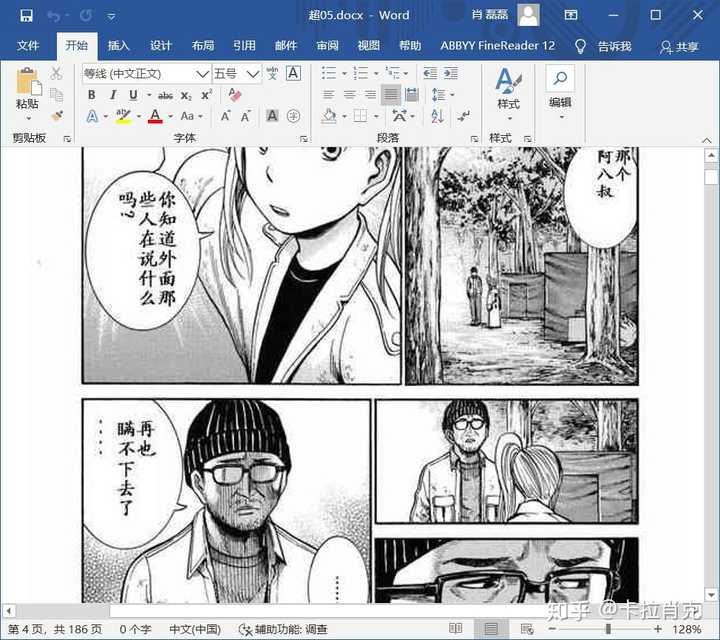The width and height of the screenshot is (720, 640).
Task: Save the document using the floppy icon
Action: [26, 16]
